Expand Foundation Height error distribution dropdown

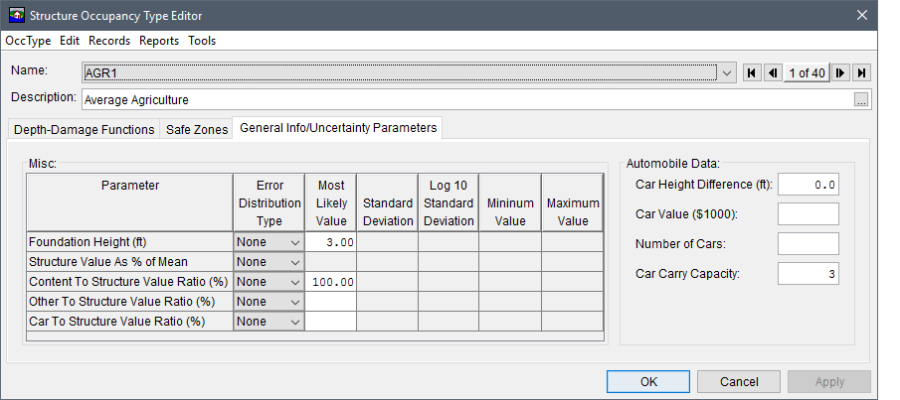[x=294, y=242]
